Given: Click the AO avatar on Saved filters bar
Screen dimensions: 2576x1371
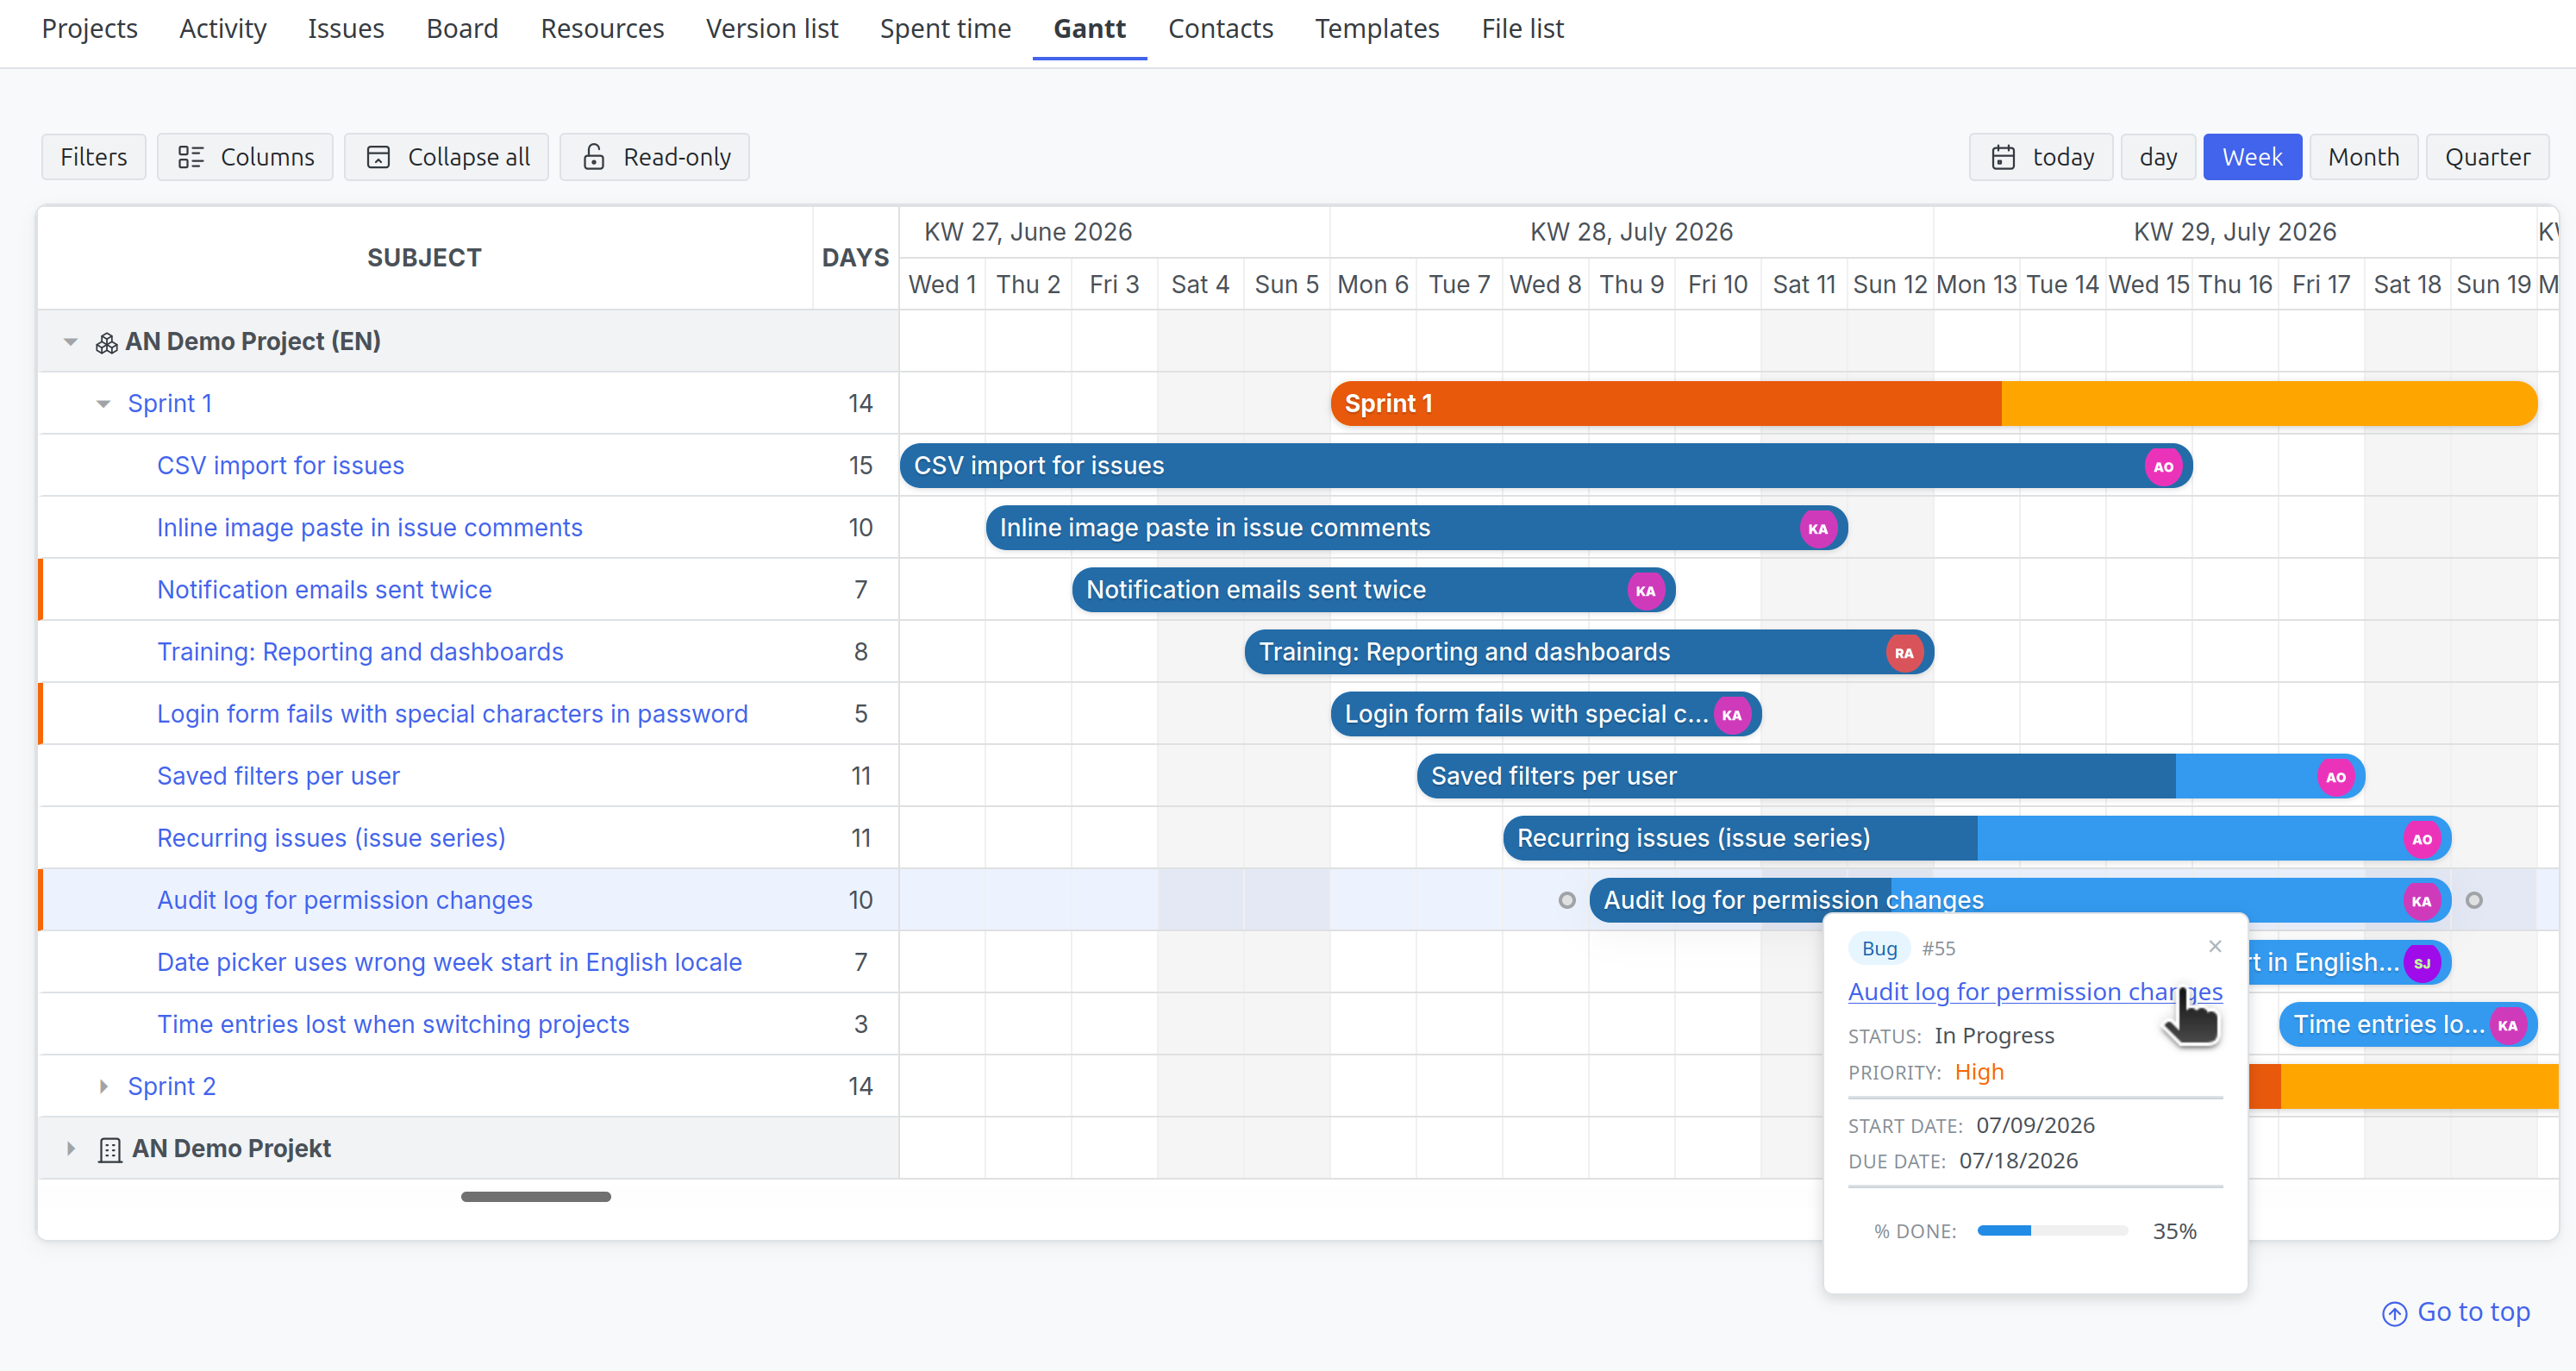Looking at the screenshot, I should tap(2336, 777).
